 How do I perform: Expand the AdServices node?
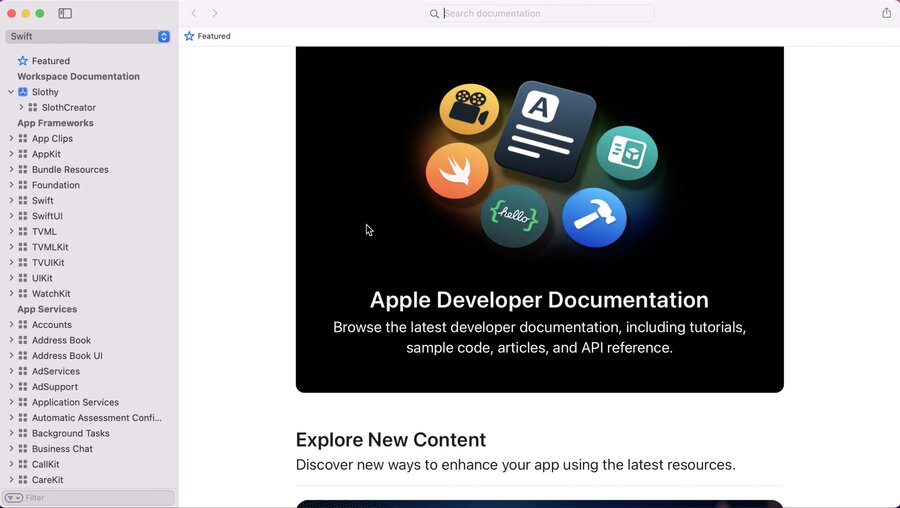[11, 371]
